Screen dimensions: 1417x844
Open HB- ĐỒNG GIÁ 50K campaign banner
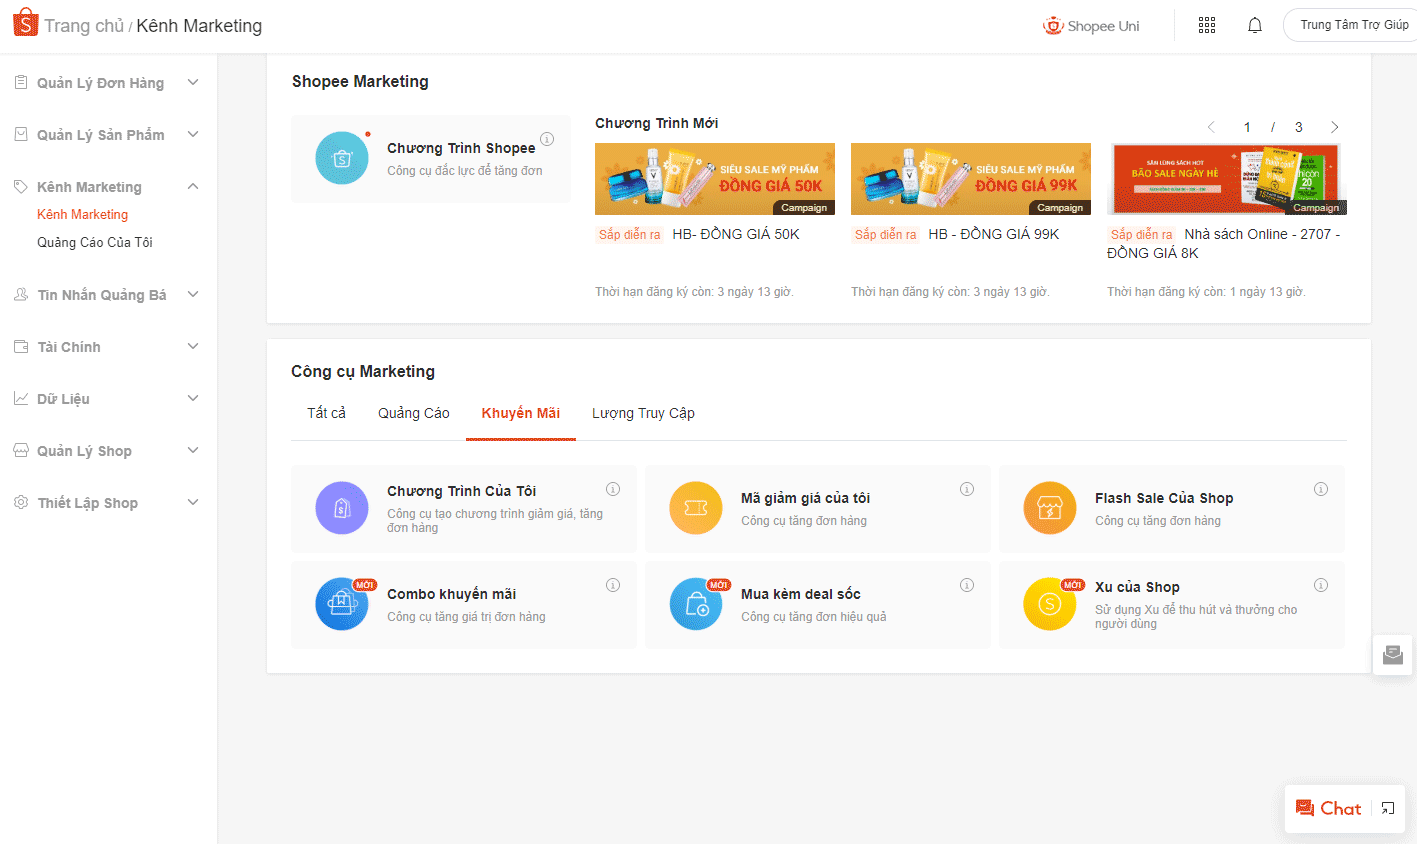[715, 179]
